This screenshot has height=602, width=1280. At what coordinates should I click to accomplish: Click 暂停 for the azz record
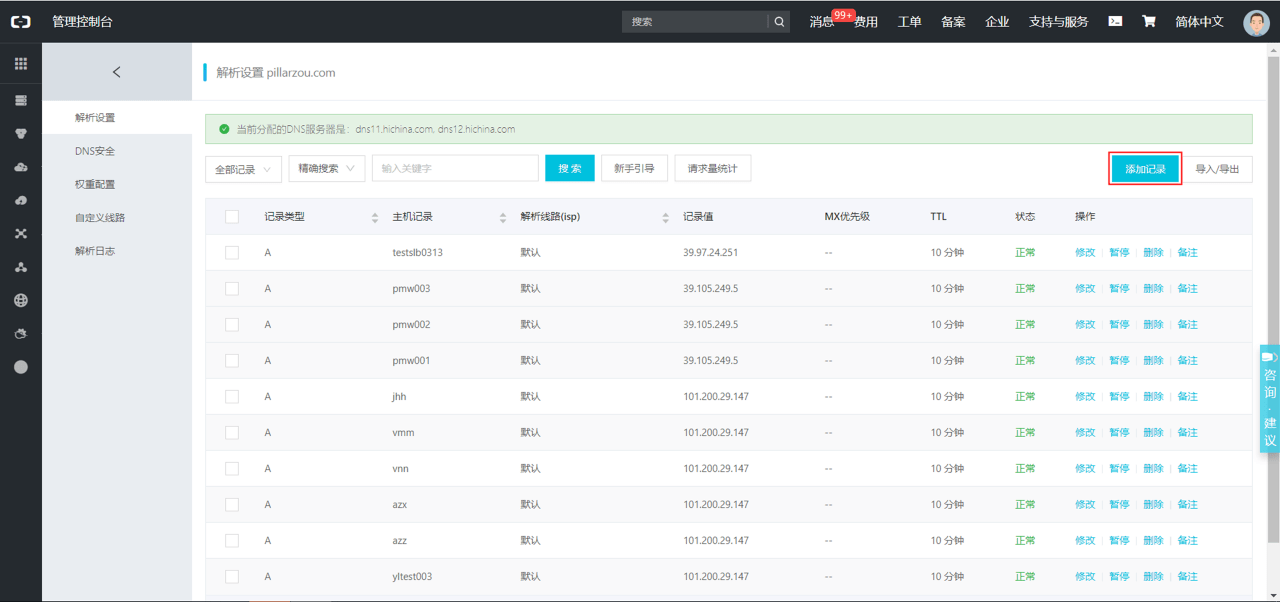(x=1119, y=541)
